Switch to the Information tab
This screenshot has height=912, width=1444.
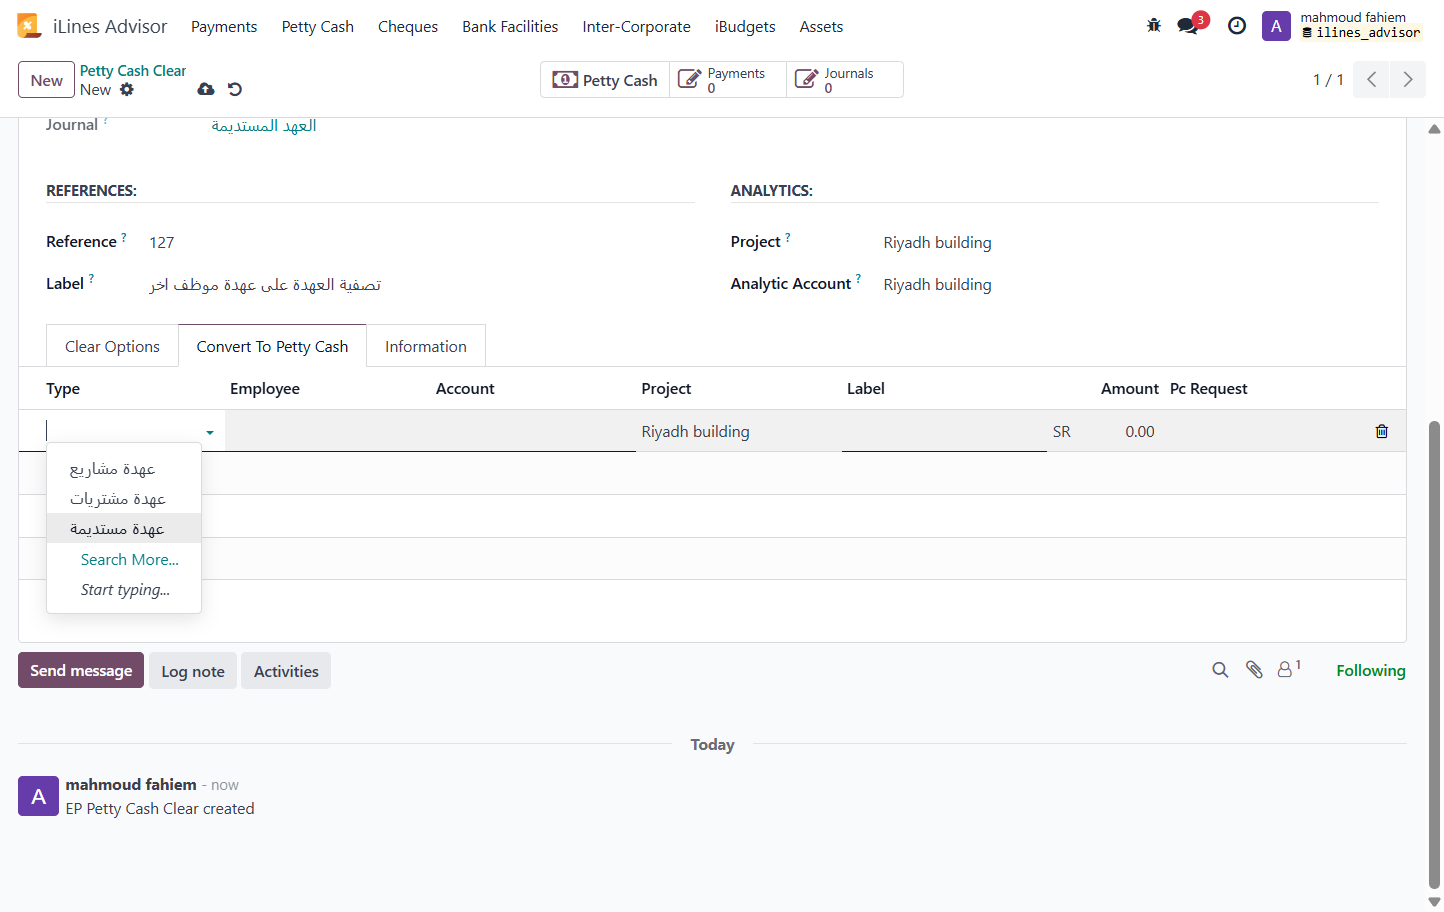tap(426, 346)
